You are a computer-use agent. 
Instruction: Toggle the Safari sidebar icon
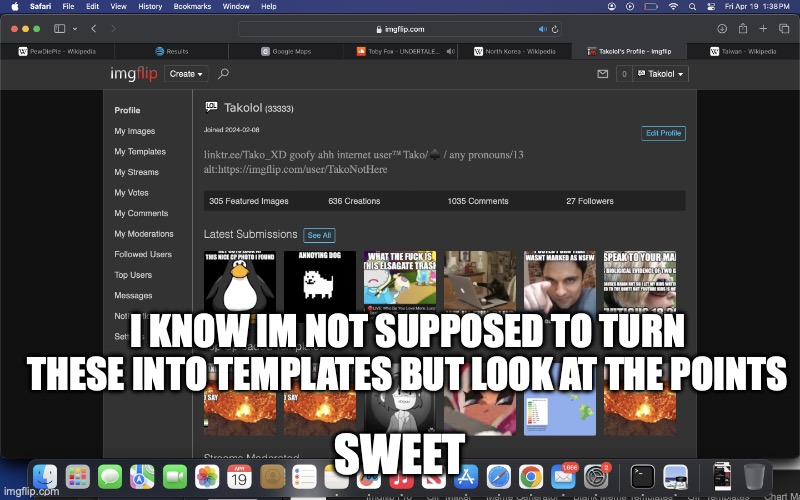(60, 29)
